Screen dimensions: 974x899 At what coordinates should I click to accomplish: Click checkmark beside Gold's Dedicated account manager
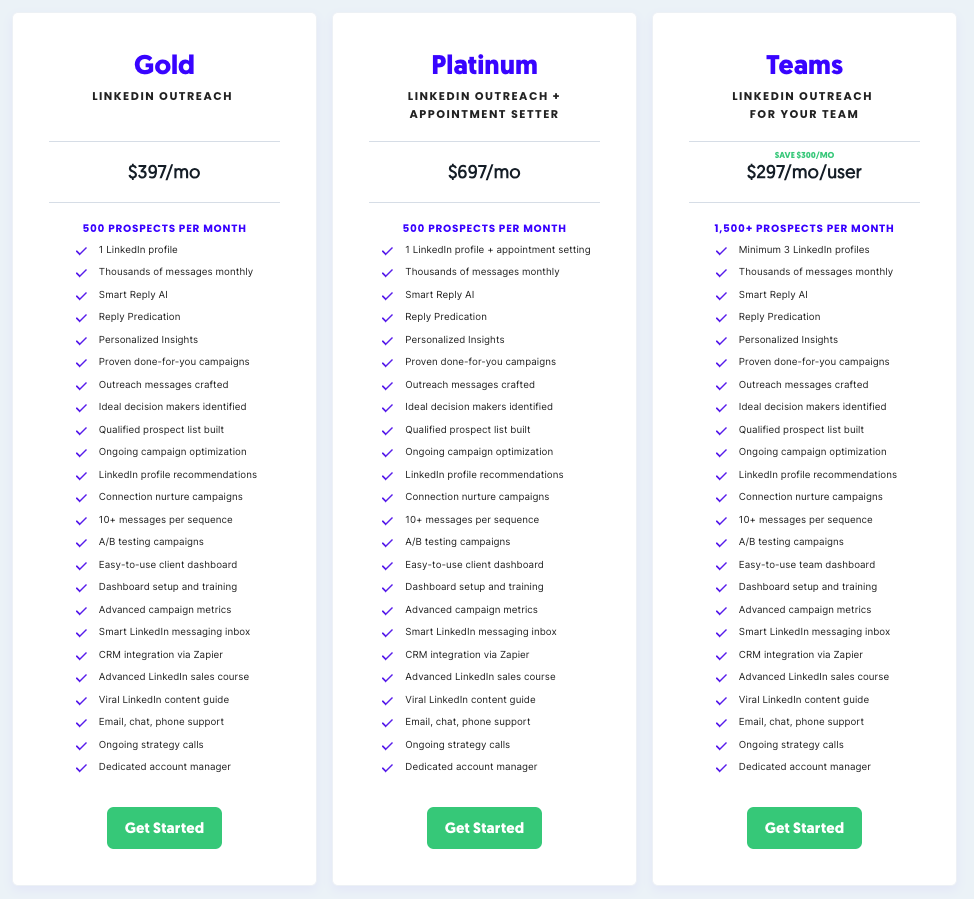pyautogui.click(x=81, y=768)
